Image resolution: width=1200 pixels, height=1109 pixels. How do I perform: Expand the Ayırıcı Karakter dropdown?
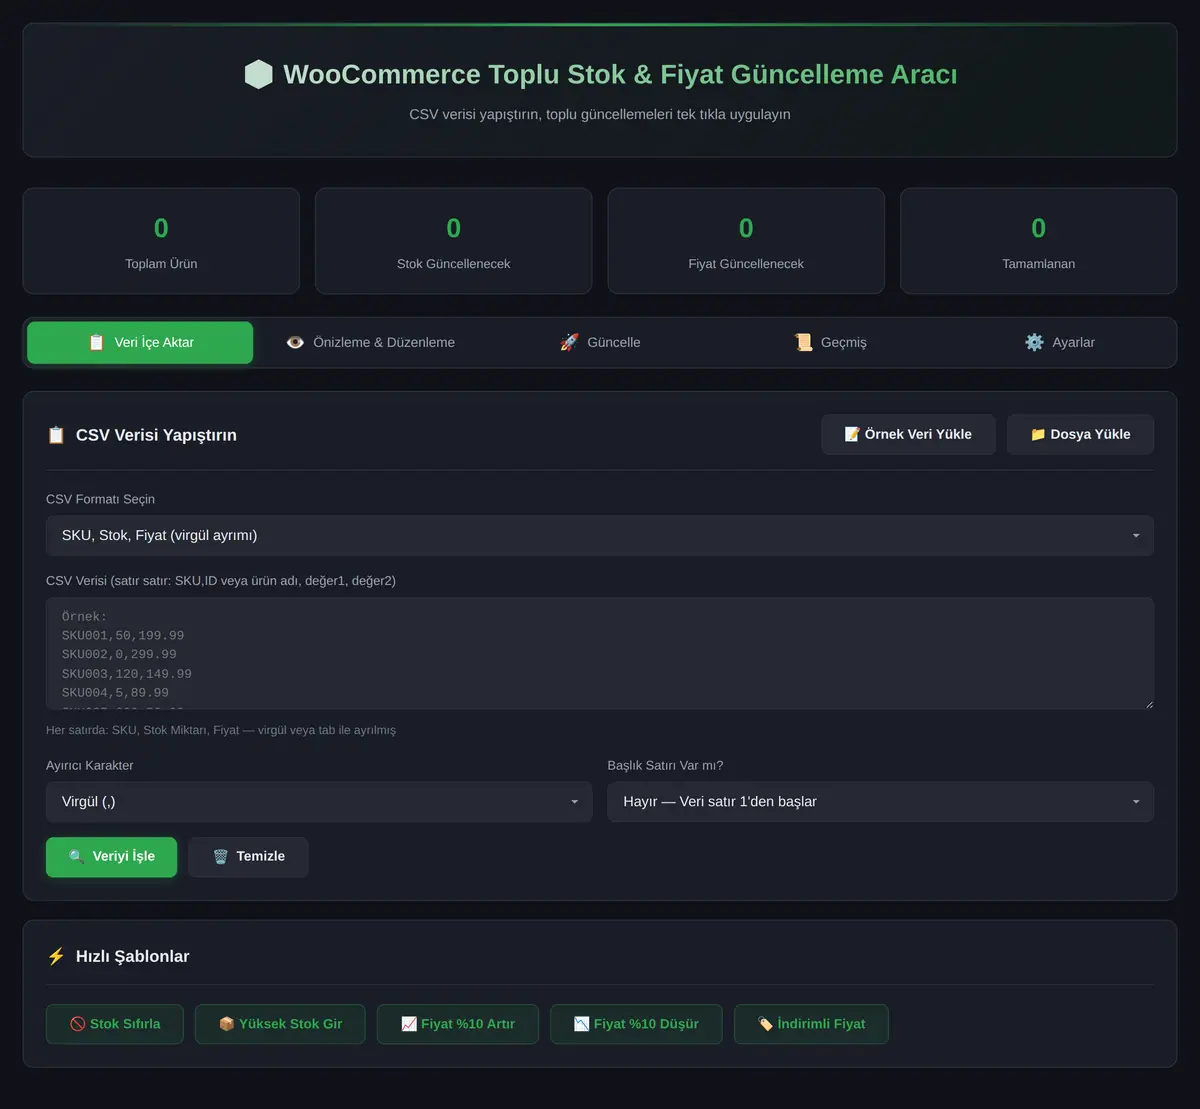point(319,801)
